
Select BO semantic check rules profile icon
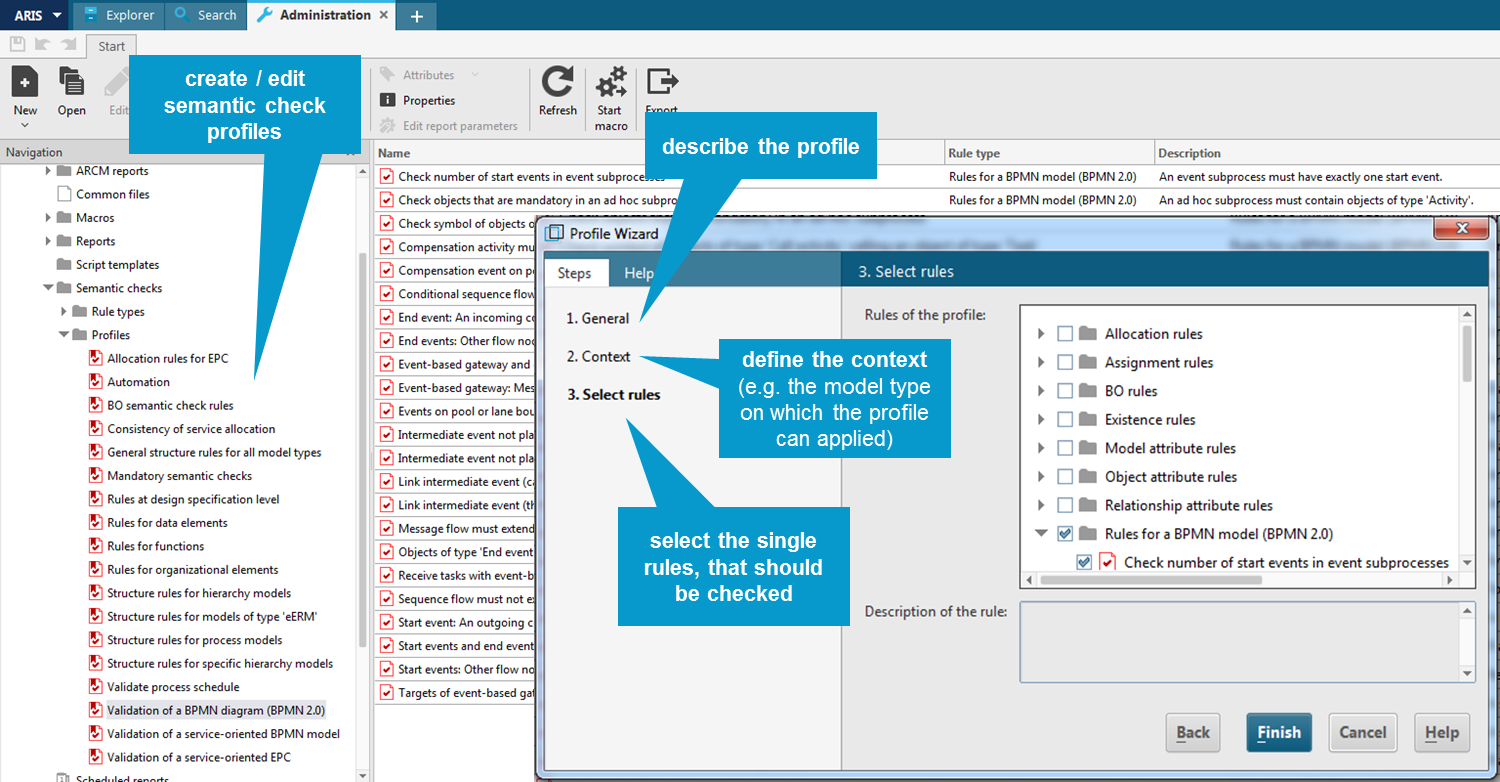pos(96,405)
